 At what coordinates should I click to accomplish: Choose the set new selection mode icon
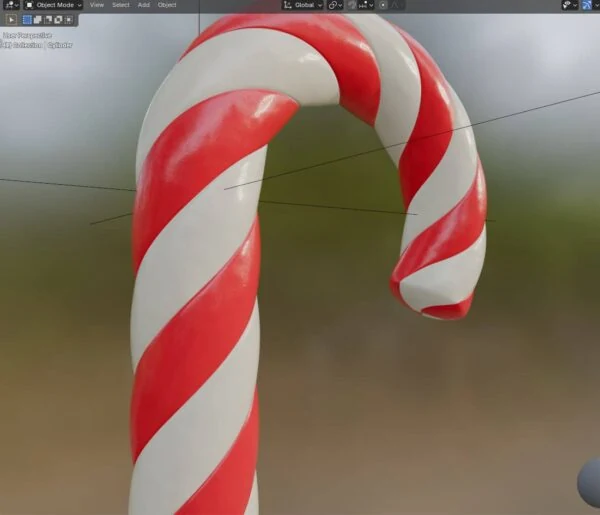point(27,20)
